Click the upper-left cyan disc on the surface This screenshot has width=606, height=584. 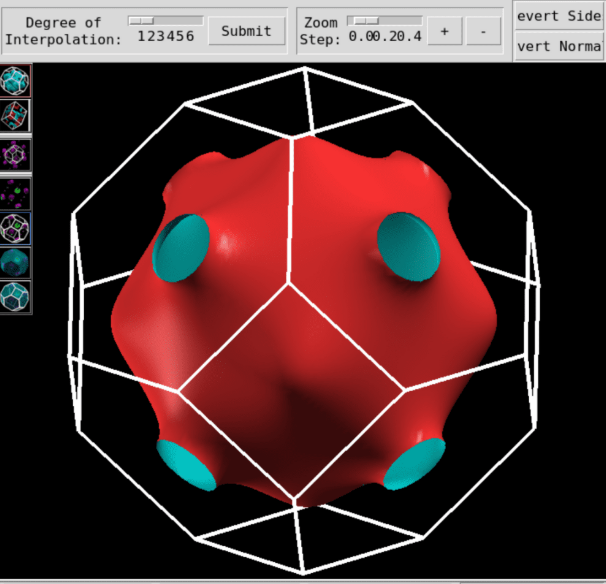181,248
